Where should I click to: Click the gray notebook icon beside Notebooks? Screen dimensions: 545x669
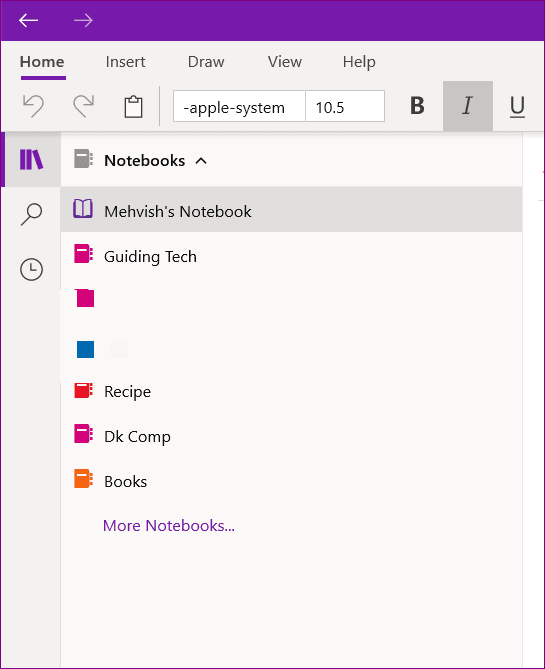[83, 159]
